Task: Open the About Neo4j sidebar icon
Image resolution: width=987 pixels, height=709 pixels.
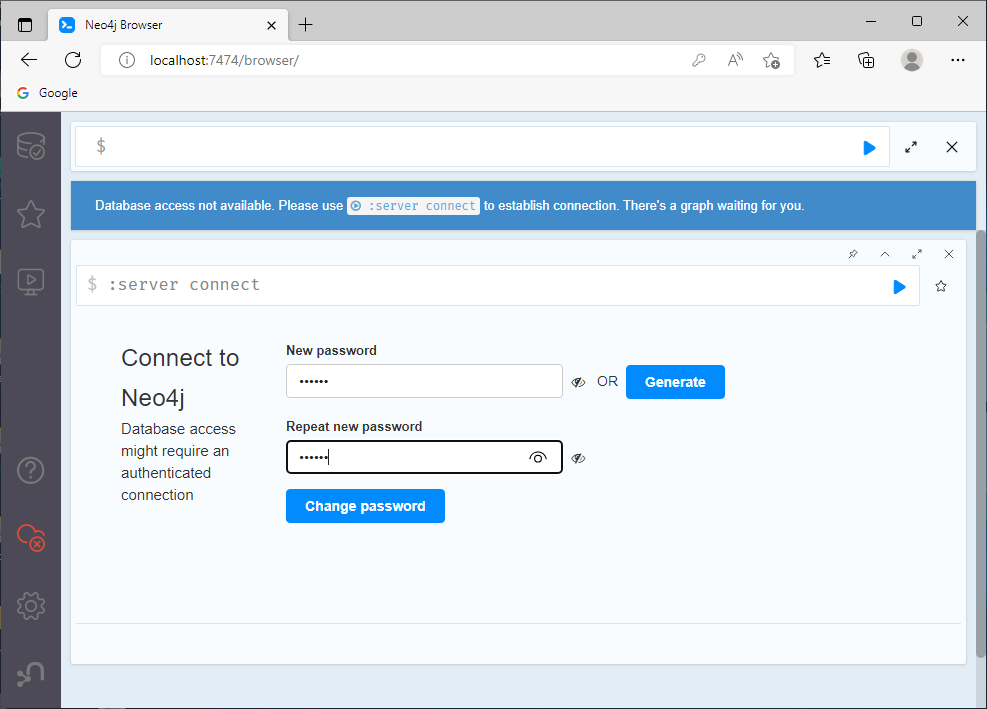Action: point(30,674)
